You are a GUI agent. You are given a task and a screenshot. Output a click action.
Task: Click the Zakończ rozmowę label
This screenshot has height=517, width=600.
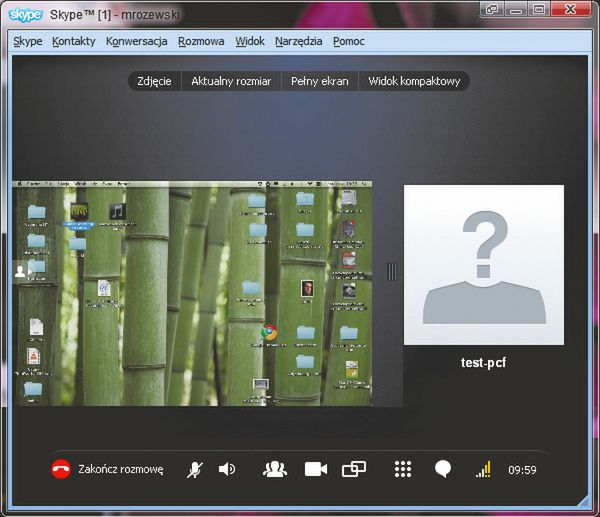point(121,469)
